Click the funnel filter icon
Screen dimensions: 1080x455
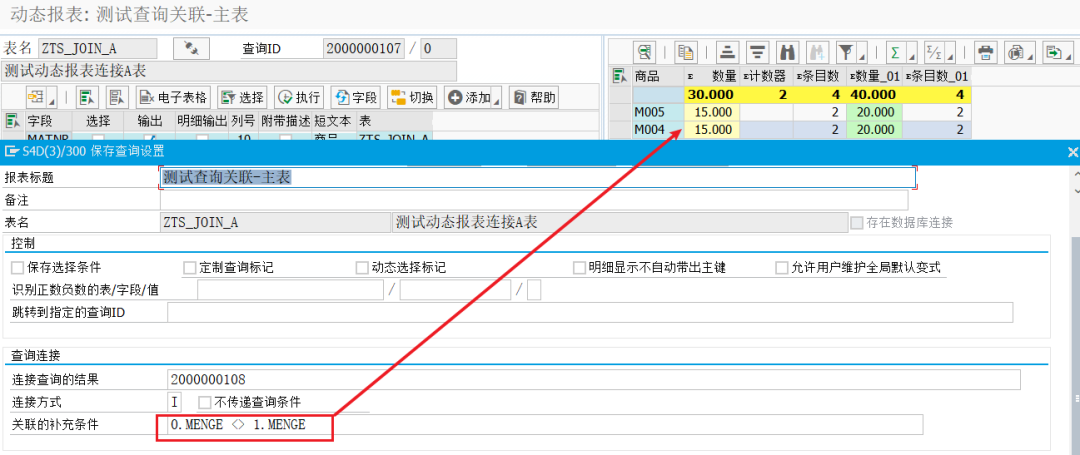[845, 52]
